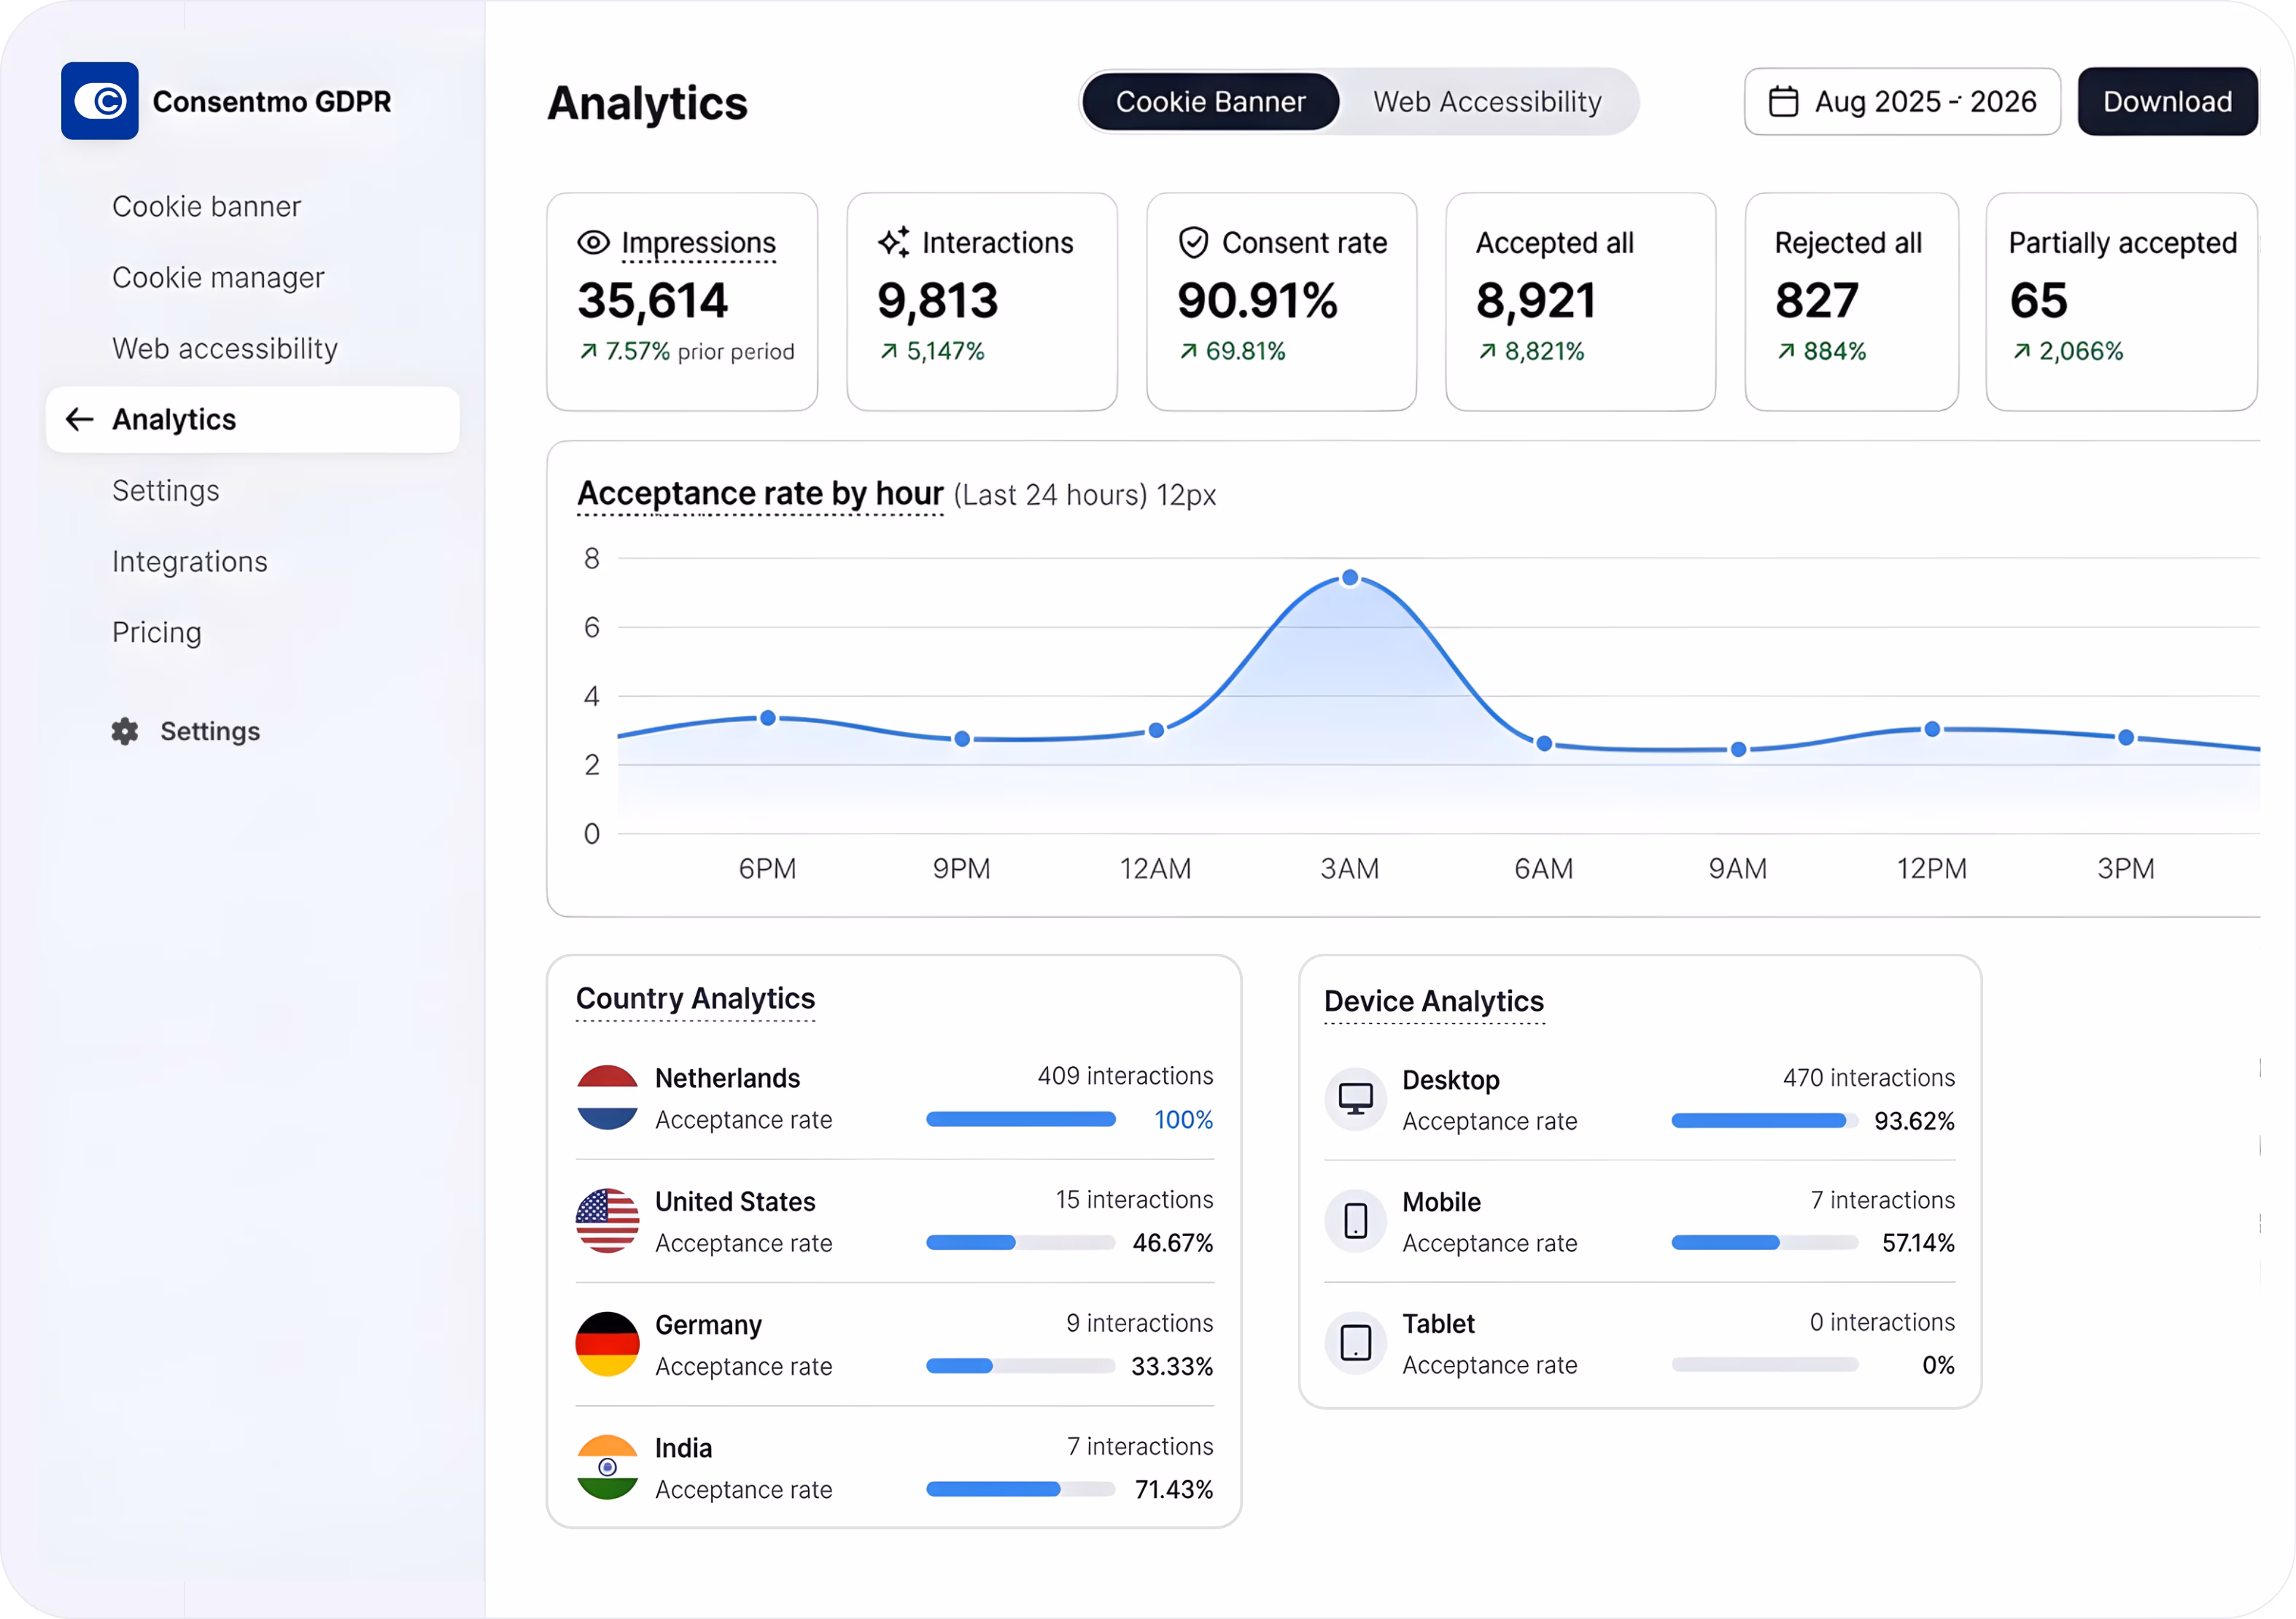Click the Desktop acceptance rate bar
The image size is (2296, 1619).
click(x=1764, y=1120)
